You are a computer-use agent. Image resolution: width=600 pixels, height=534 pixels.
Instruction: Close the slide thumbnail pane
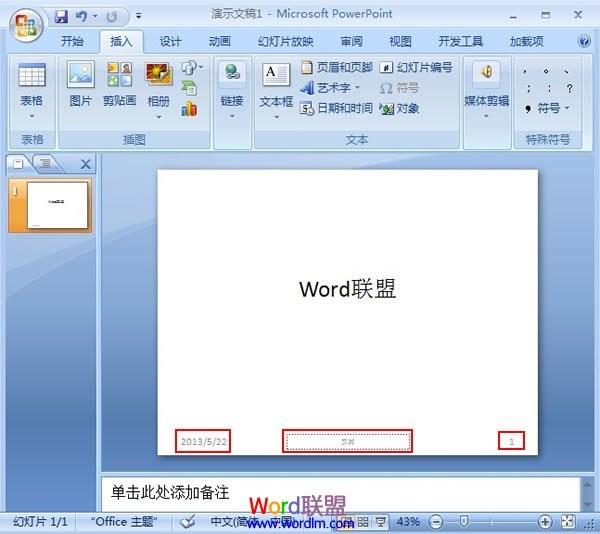pyautogui.click(x=86, y=164)
